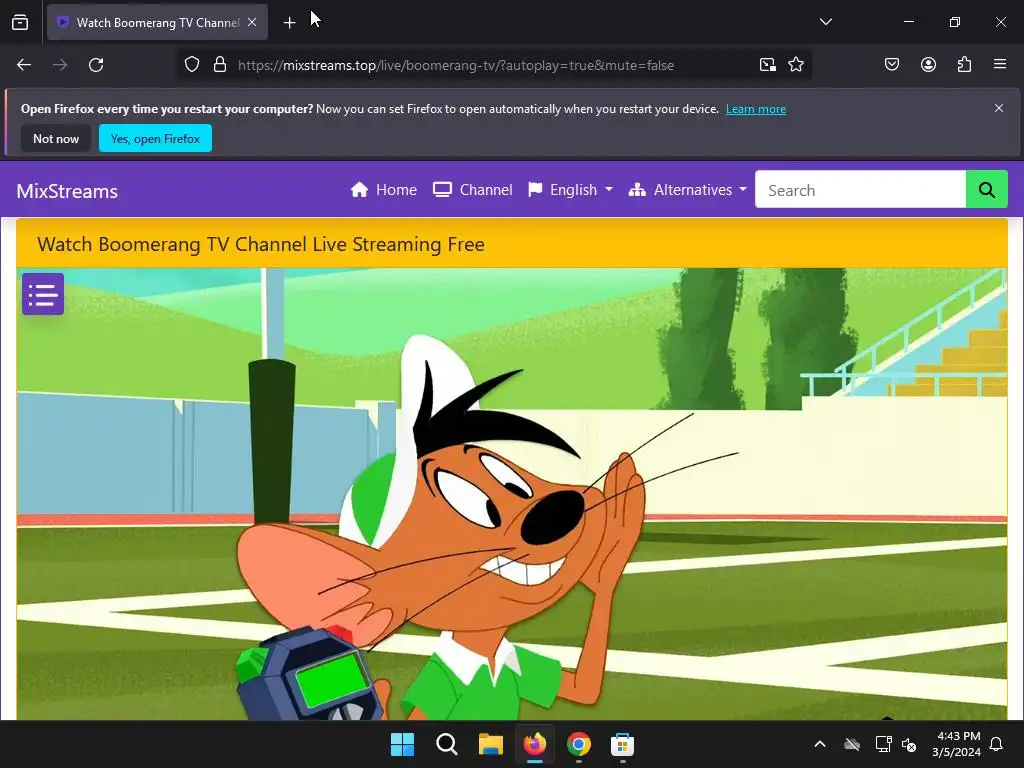This screenshot has height=768, width=1024.
Task: Open Microsoft Store from taskbar
Action: click(x=622, y=744)
